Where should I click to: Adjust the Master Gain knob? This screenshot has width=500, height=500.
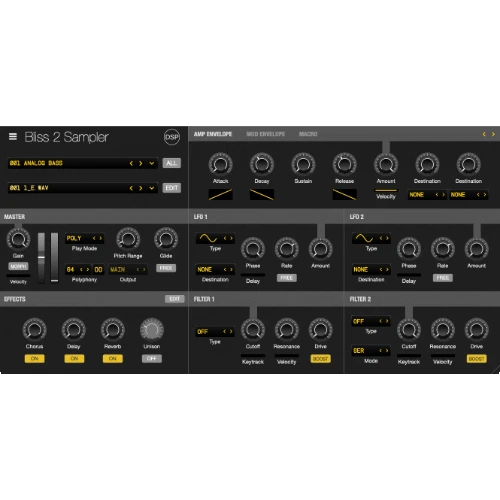click(18, 239)
